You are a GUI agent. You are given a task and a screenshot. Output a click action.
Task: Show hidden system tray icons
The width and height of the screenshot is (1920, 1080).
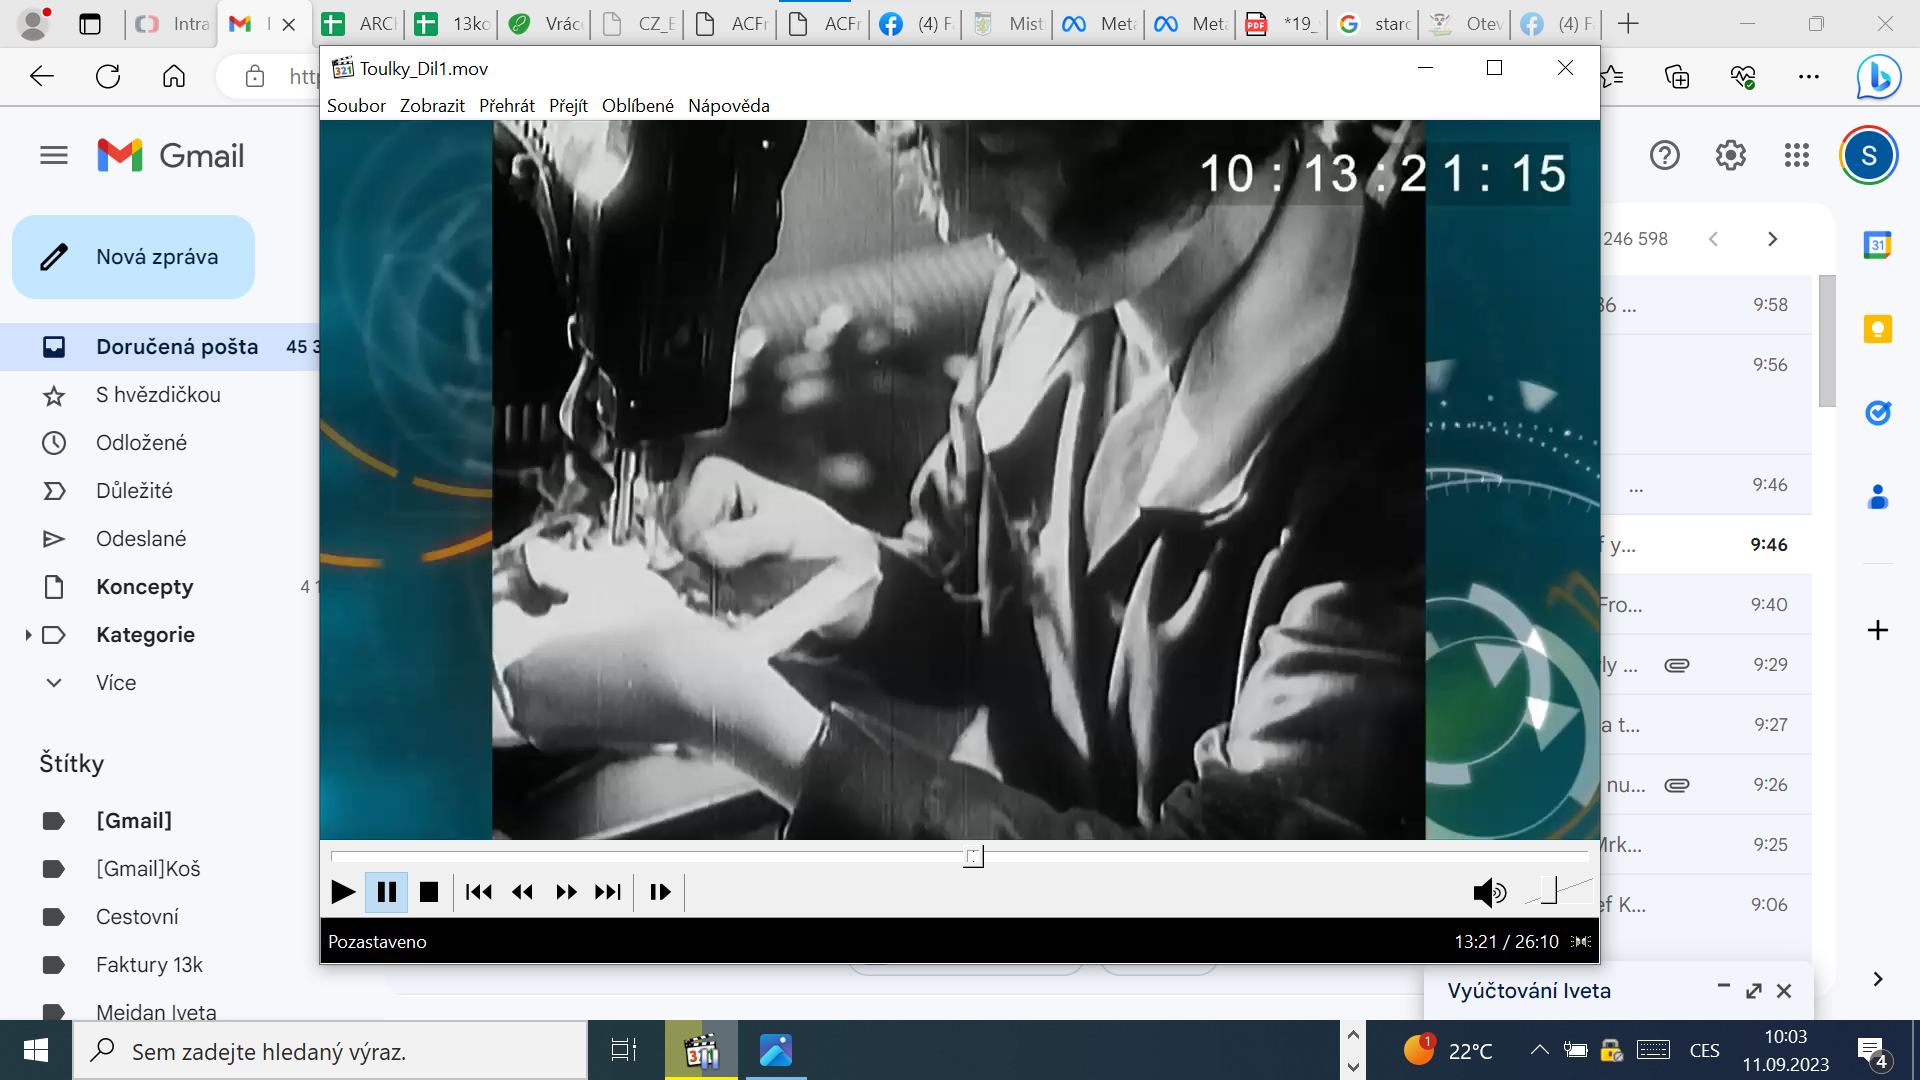(1540, 1050)
